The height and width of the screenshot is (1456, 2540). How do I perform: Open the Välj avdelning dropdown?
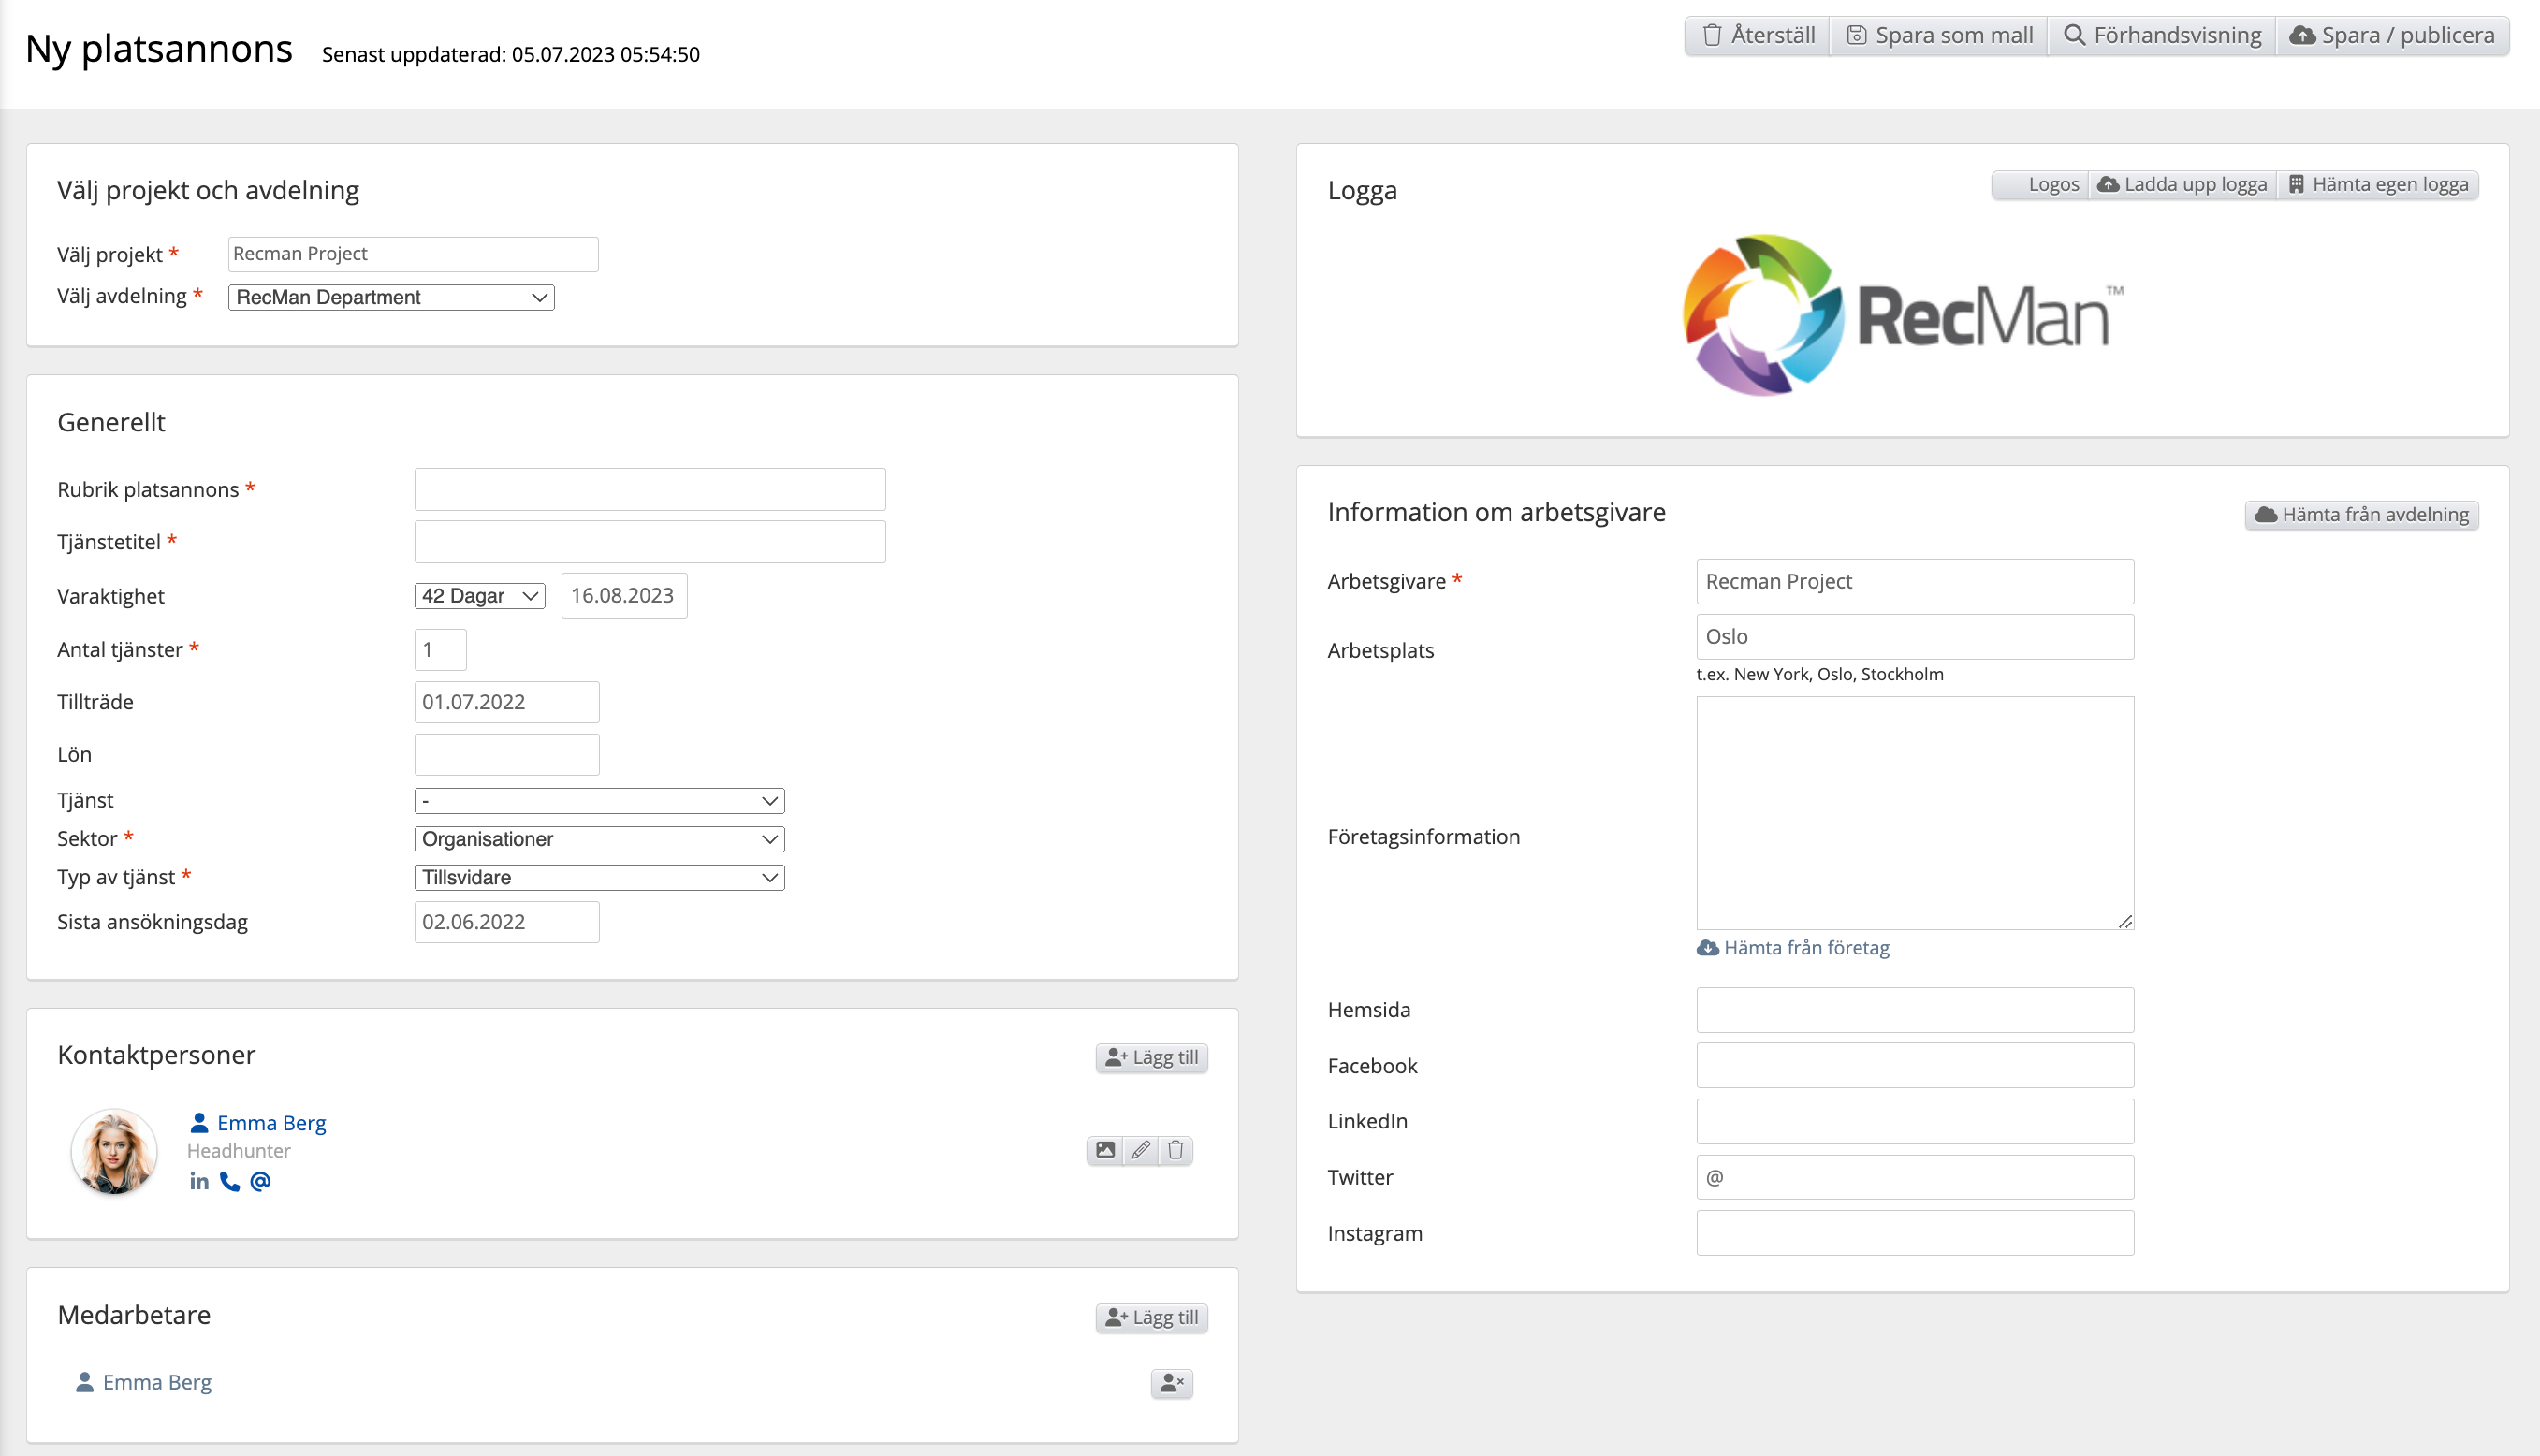391,297
